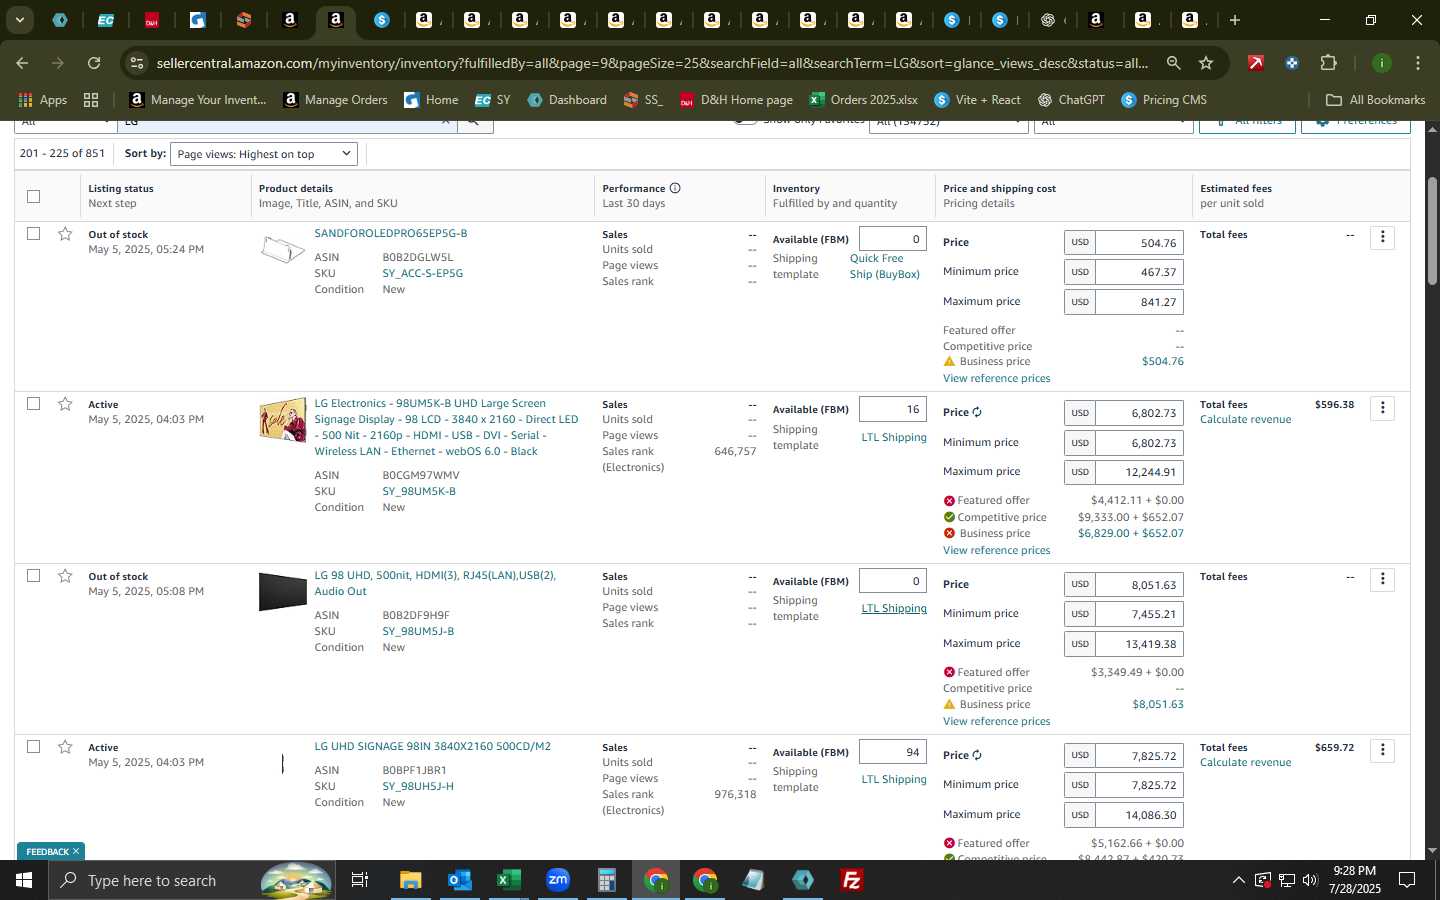Open the actions menu for SY_98UH5J-H row
This screenshot has height=900, width=1440.
pos(1382,750)
